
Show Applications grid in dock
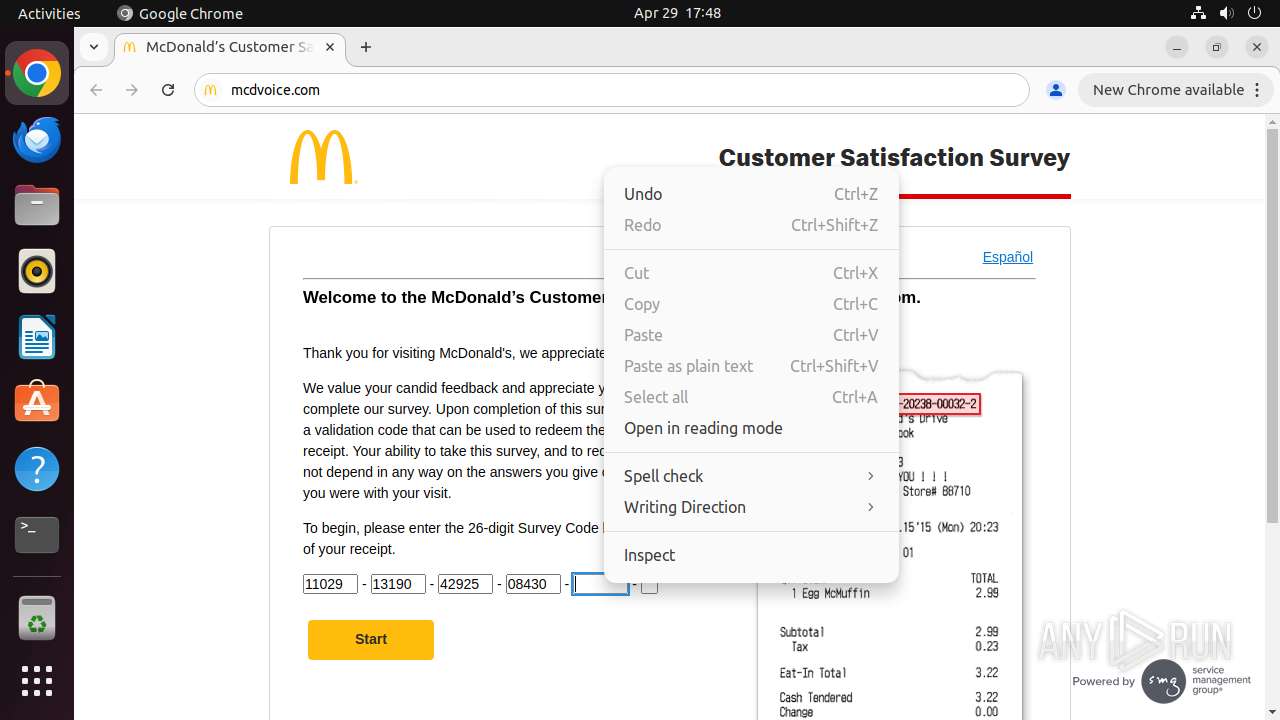point(37,681)
